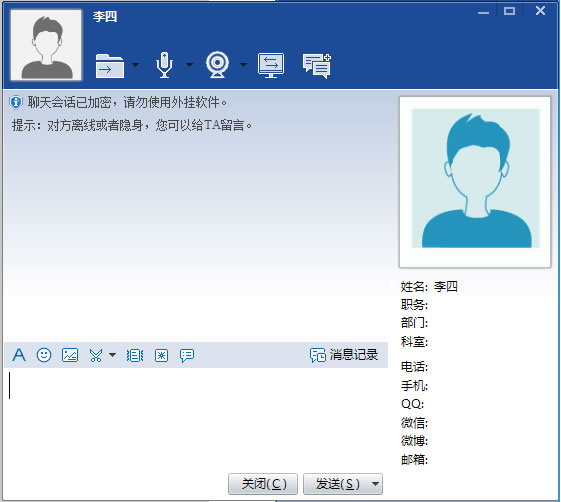Open quick reply speech bubble icon
561x502 pixels.
pyautogui.click(x=187, y=356)
